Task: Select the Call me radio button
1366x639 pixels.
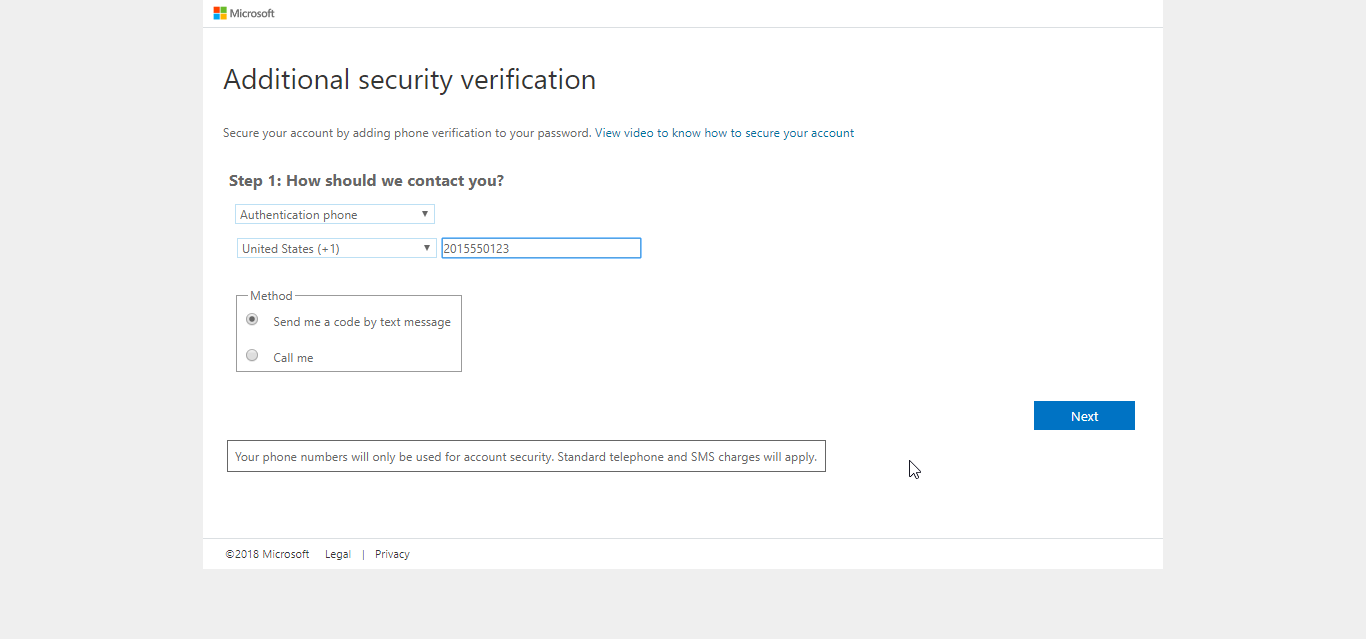Action: point(252,355)
